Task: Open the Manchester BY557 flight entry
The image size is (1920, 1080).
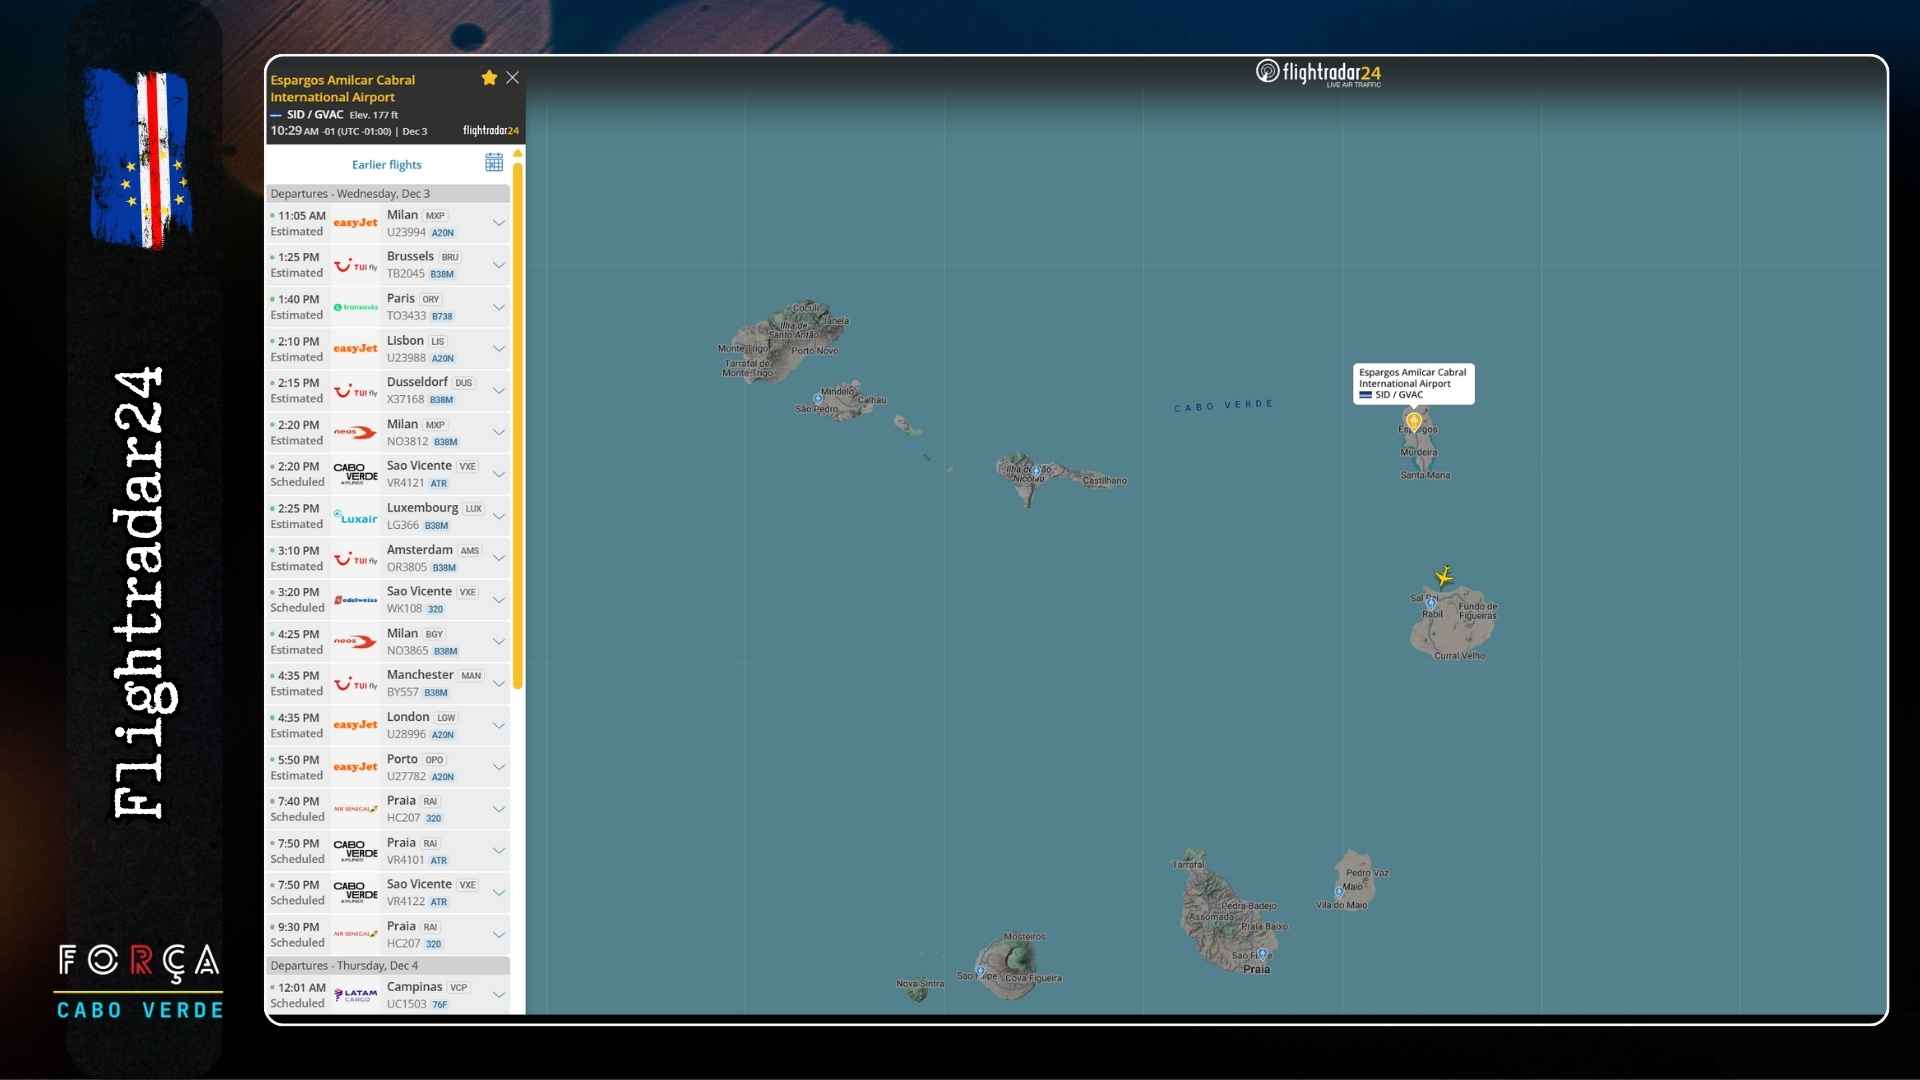Action: click(x=420, y=683)
